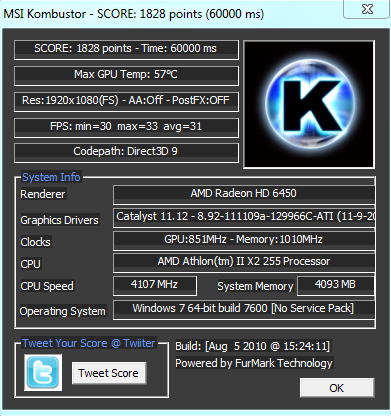This screenshot has width=391, height=416.
Task: Click the Catalyst 11.12 graphics drivers field
Action: pos(244,218)
